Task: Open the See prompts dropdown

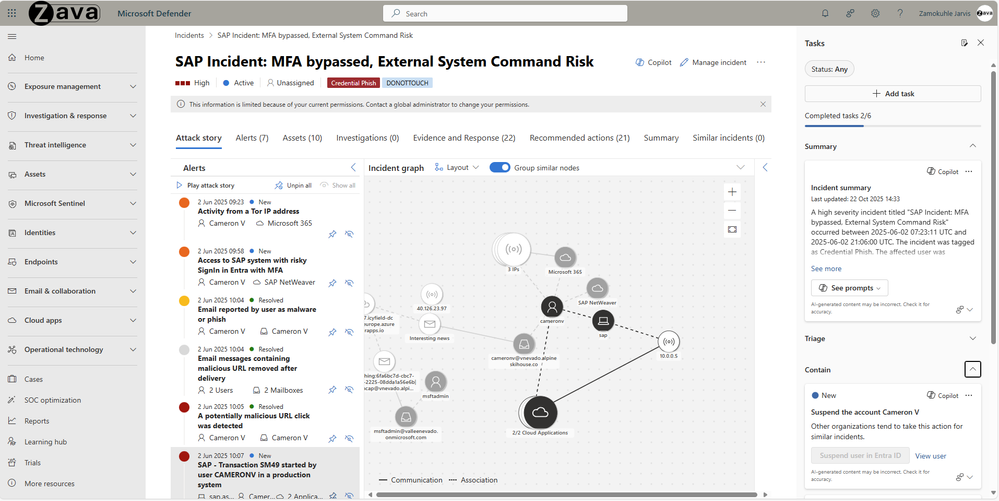Action: tap(849, 288)
